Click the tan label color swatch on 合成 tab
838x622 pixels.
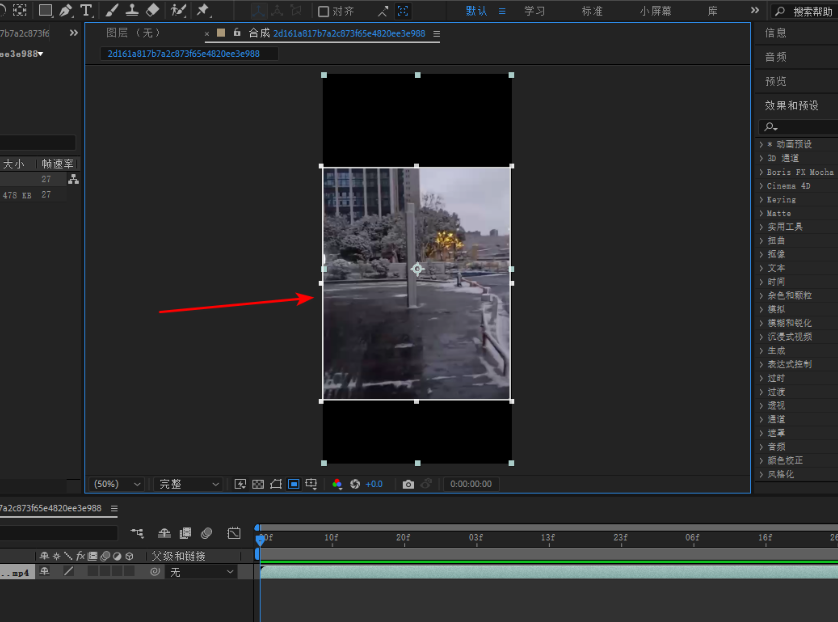(221, 33)
